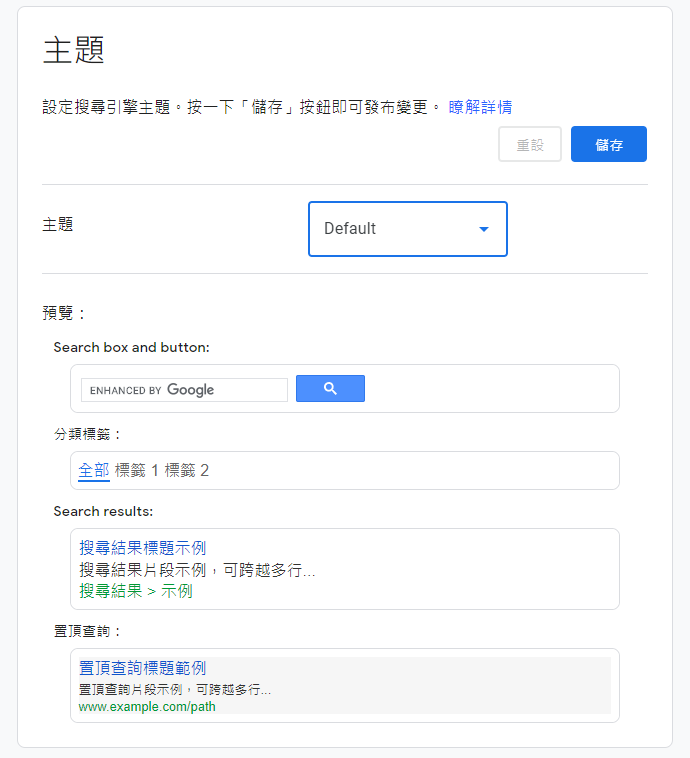
Task: Click the 儲存 save button
Action: coord(609,144)
